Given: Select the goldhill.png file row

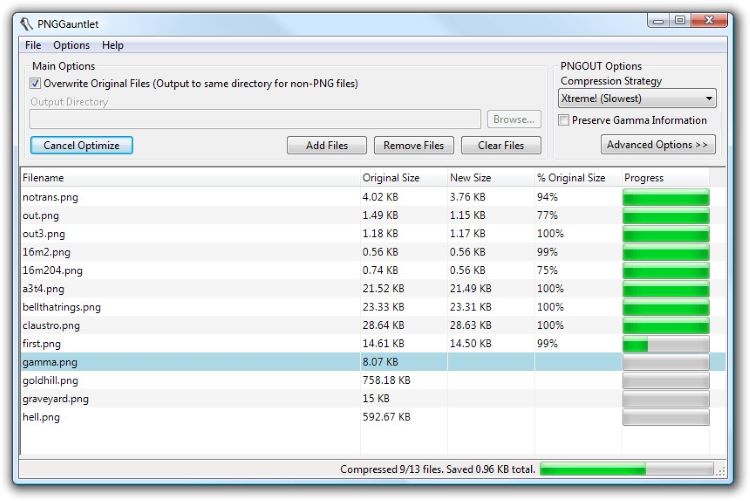Looking at the screenshot, I should tap(373, 380).
